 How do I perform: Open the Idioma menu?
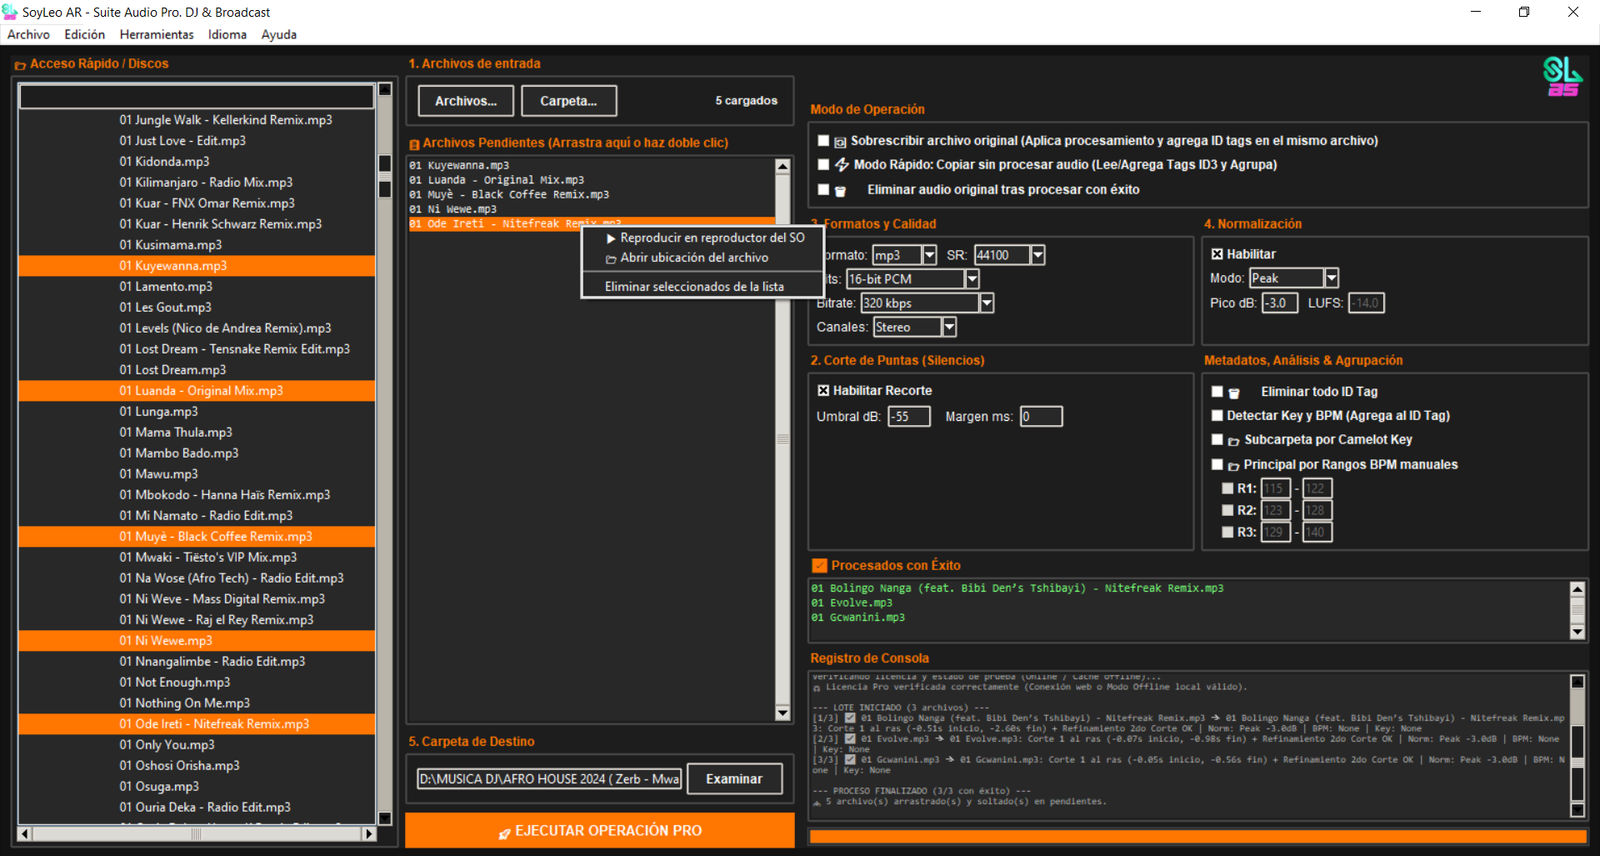pyautogui.click(x=227, y=34)
